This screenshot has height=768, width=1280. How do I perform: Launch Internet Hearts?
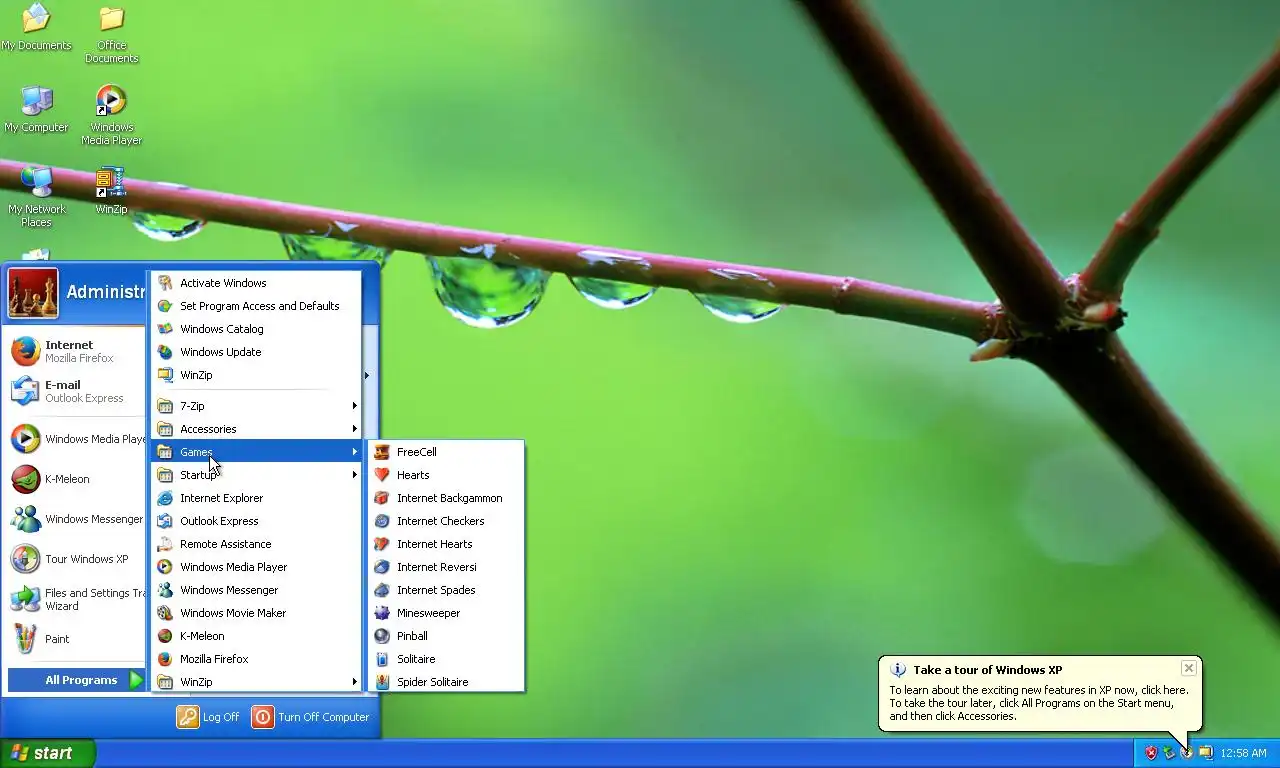pyautogui.click(x=446, y=544)
